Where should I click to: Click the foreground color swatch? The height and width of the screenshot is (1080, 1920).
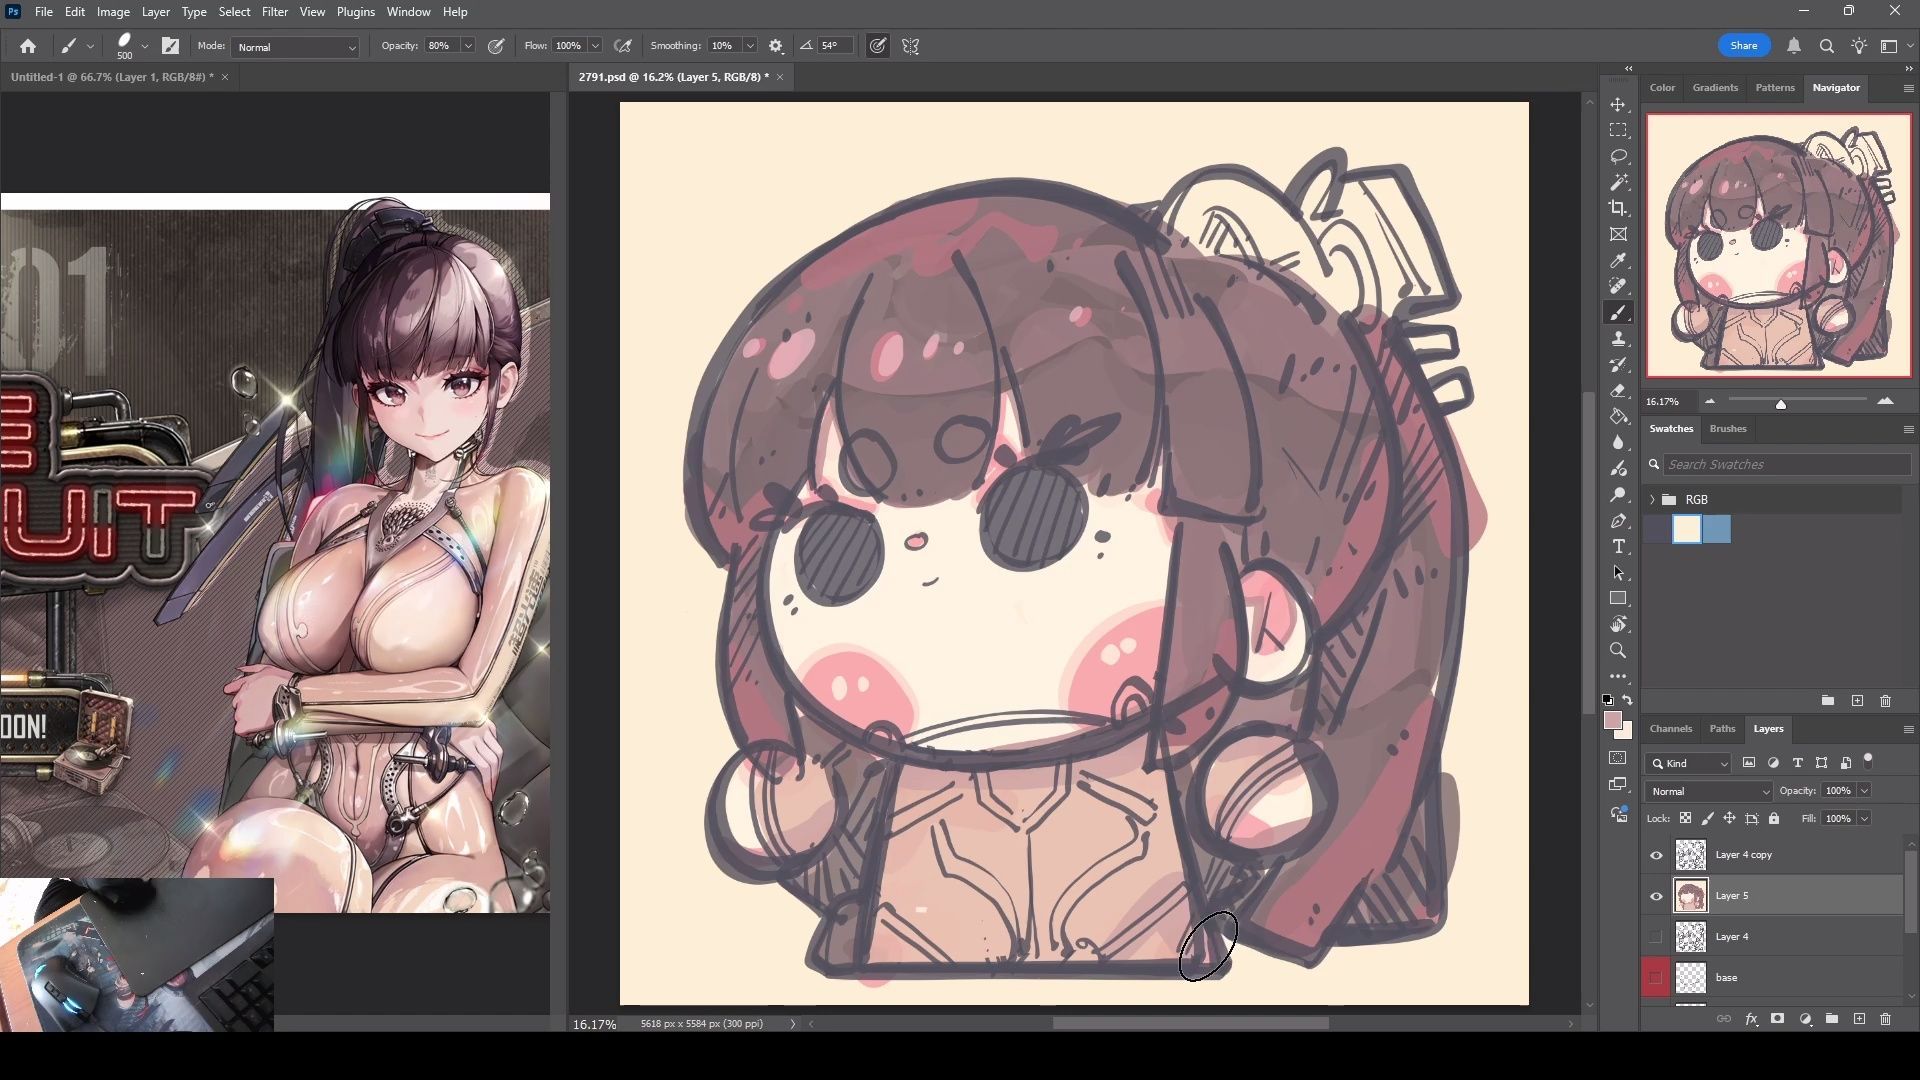pos(1612,721)
